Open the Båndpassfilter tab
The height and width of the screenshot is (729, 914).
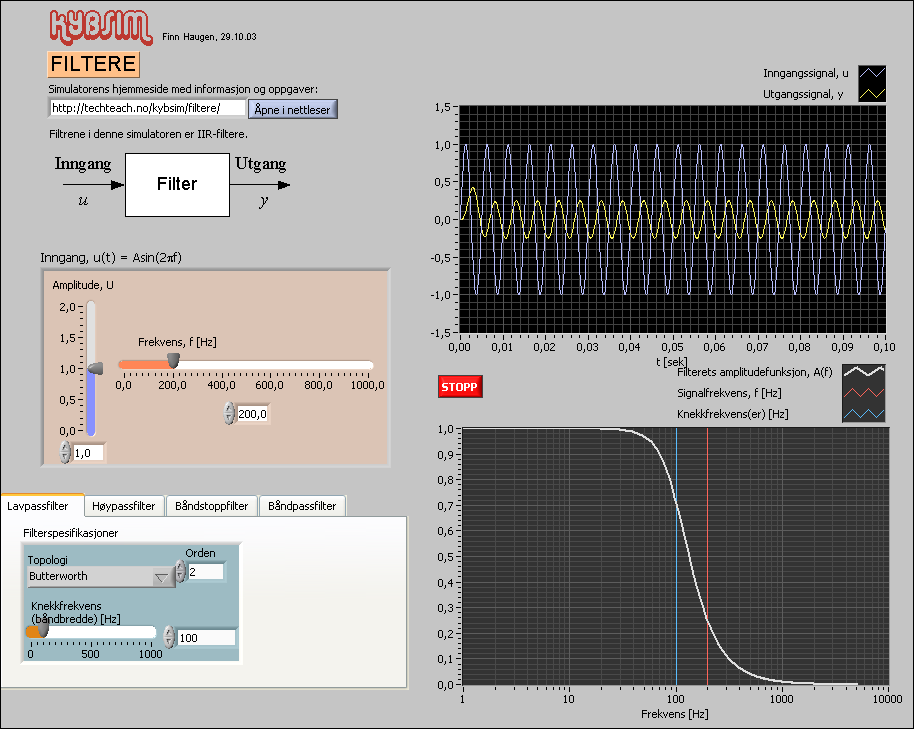click(303, 506)
